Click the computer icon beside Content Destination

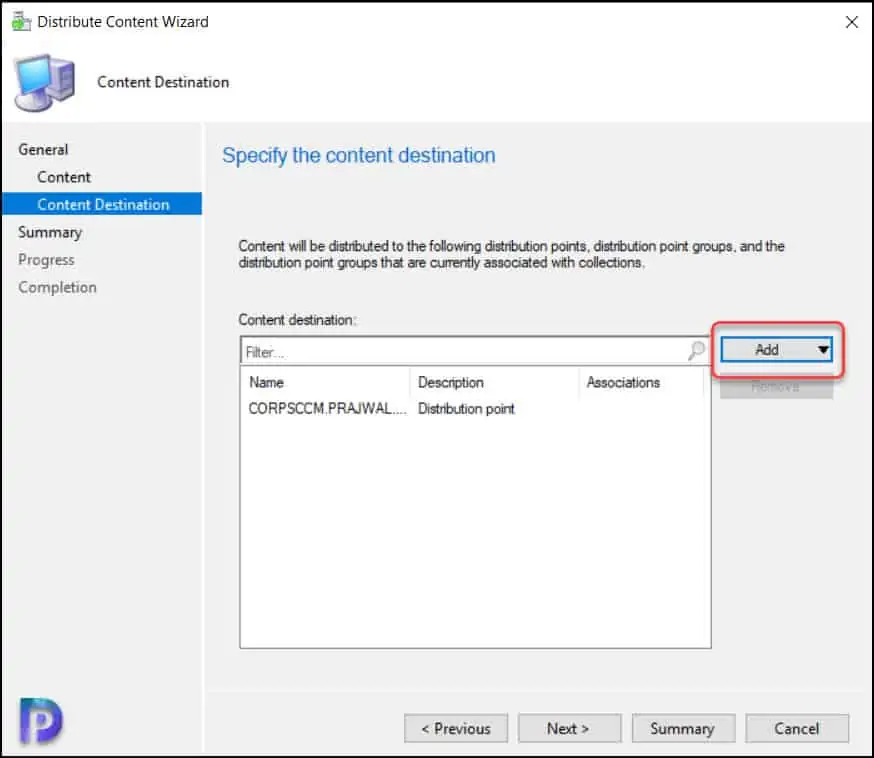click(x=45, y=82)
